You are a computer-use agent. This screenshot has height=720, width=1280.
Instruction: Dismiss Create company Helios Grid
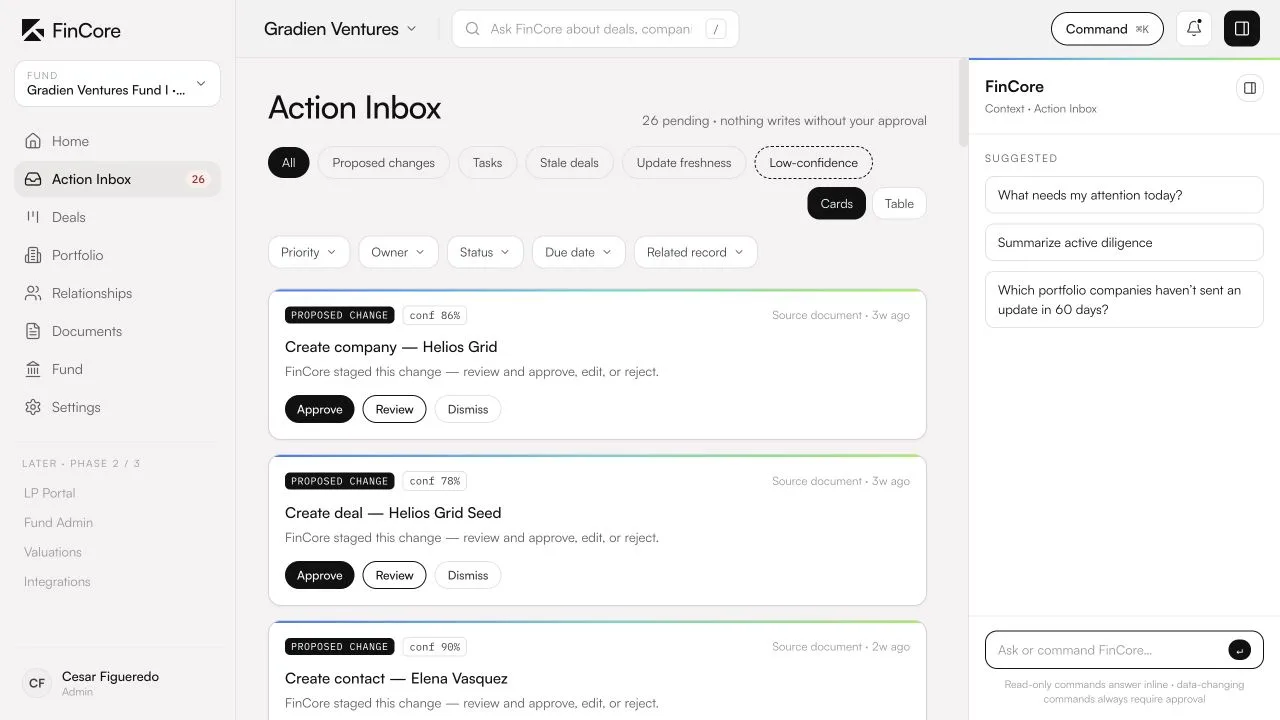click(x=468, y=409)
